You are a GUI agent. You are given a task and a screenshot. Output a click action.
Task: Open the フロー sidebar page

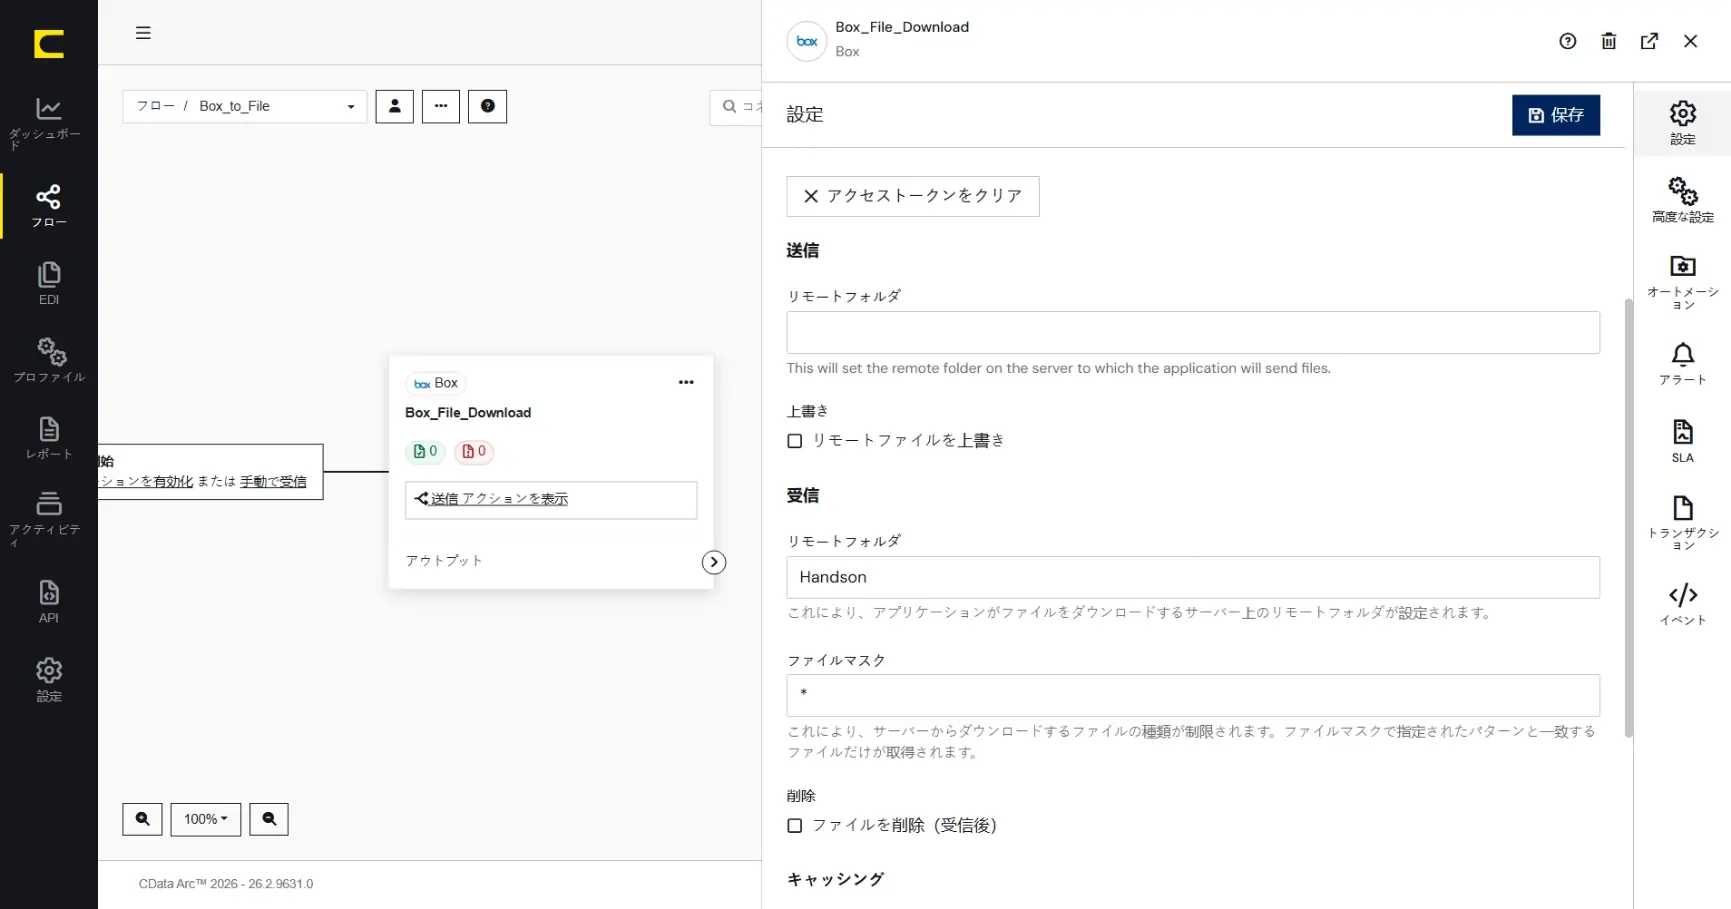click(x=48, y=206)
